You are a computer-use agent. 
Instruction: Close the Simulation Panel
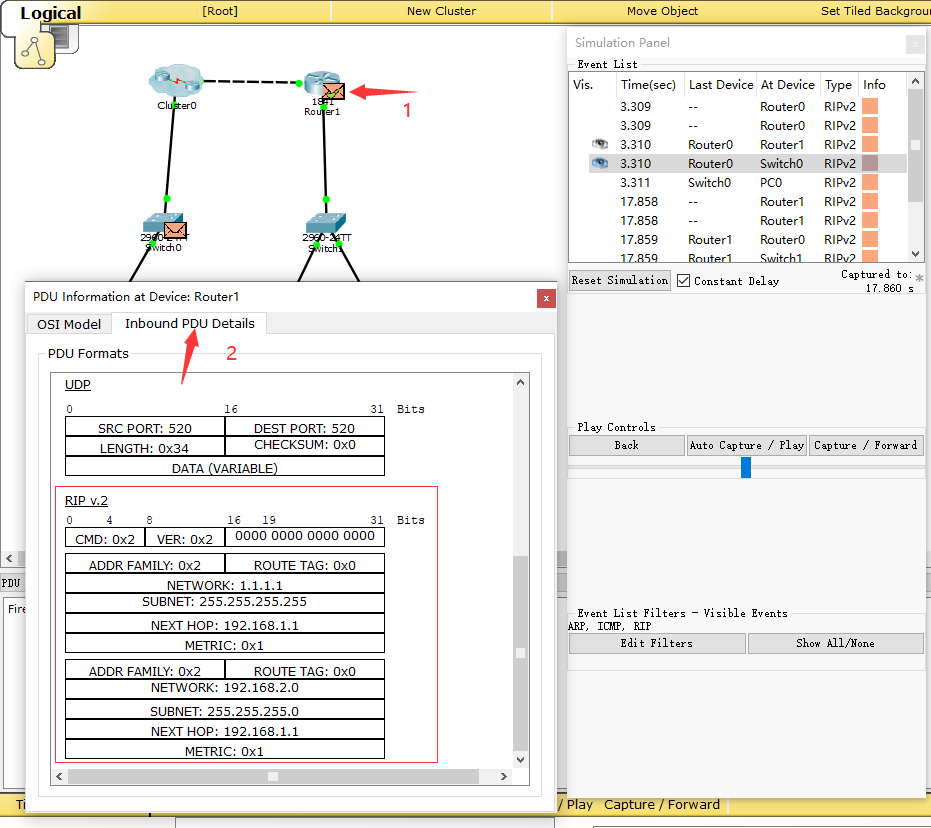pyautogui.click(x=916, y=44)
